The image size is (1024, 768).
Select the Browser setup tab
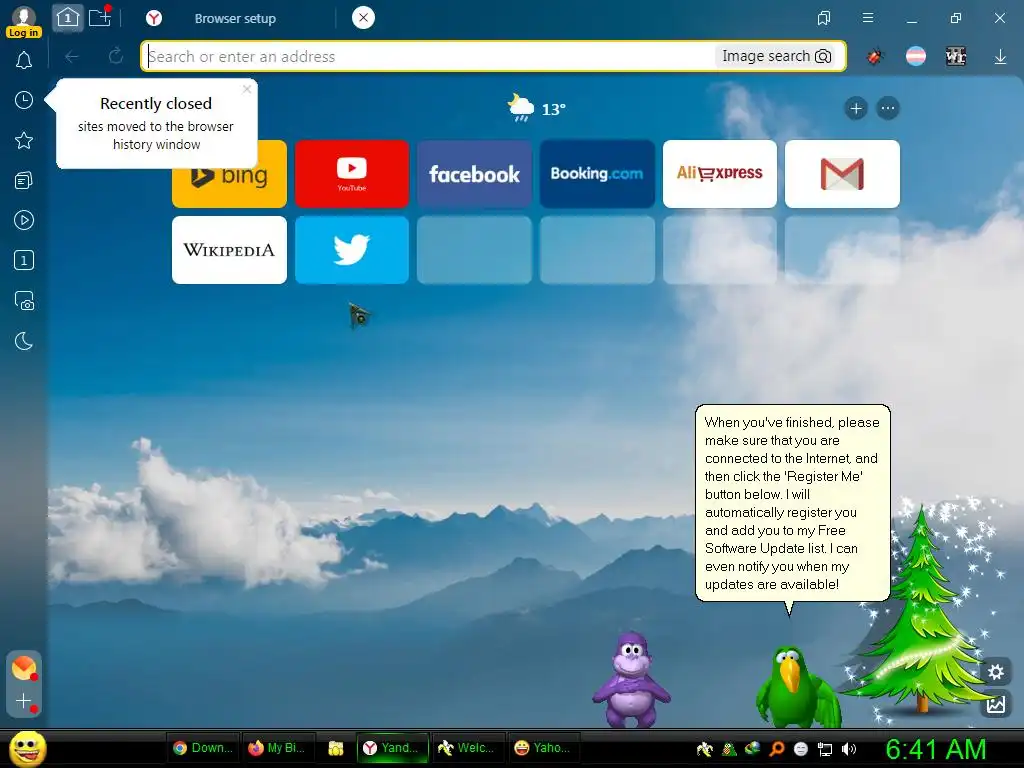point(235,18)
